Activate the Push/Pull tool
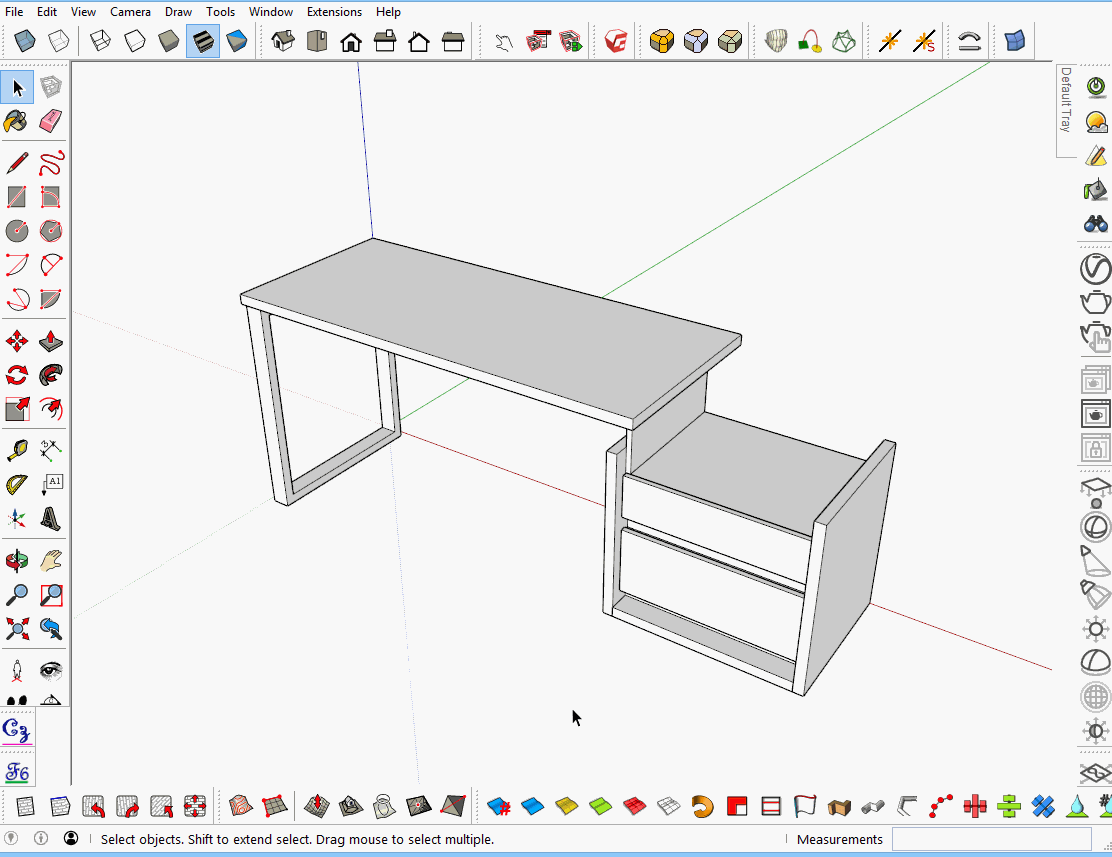The image size is (1112, 857). pos(51,342)
